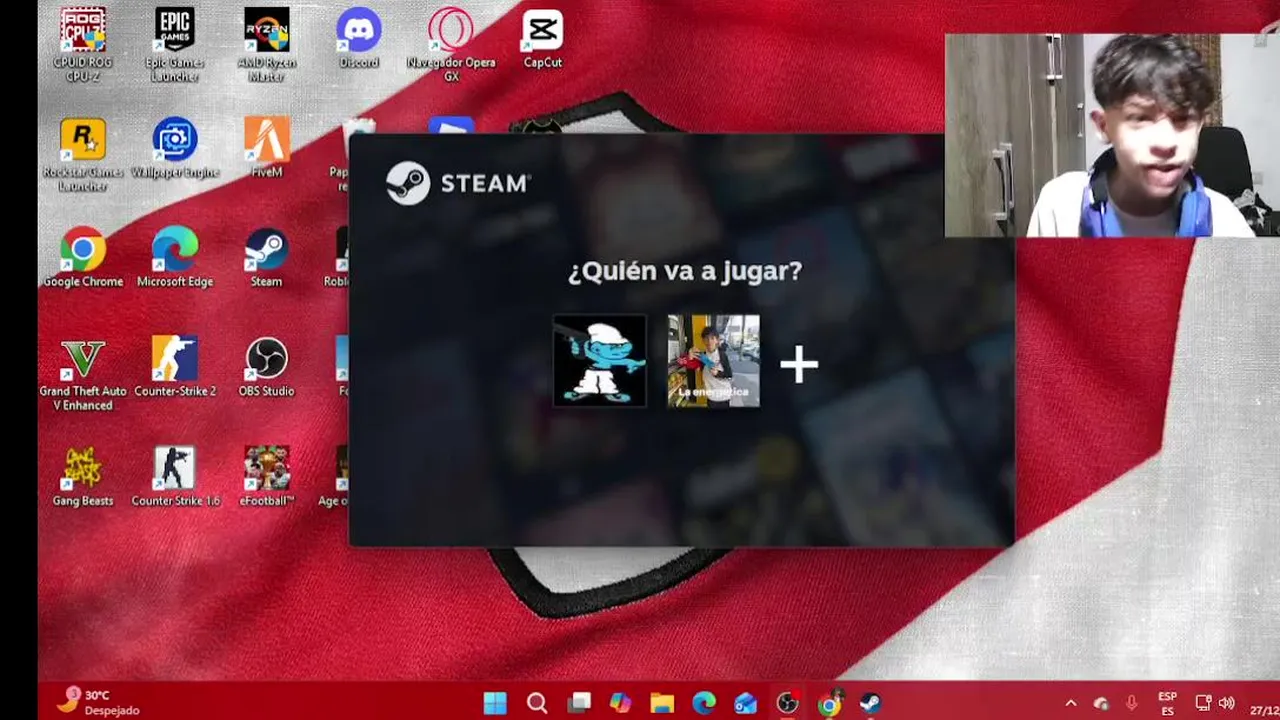Open File Explorer from the taskbar

pos(662,703)
